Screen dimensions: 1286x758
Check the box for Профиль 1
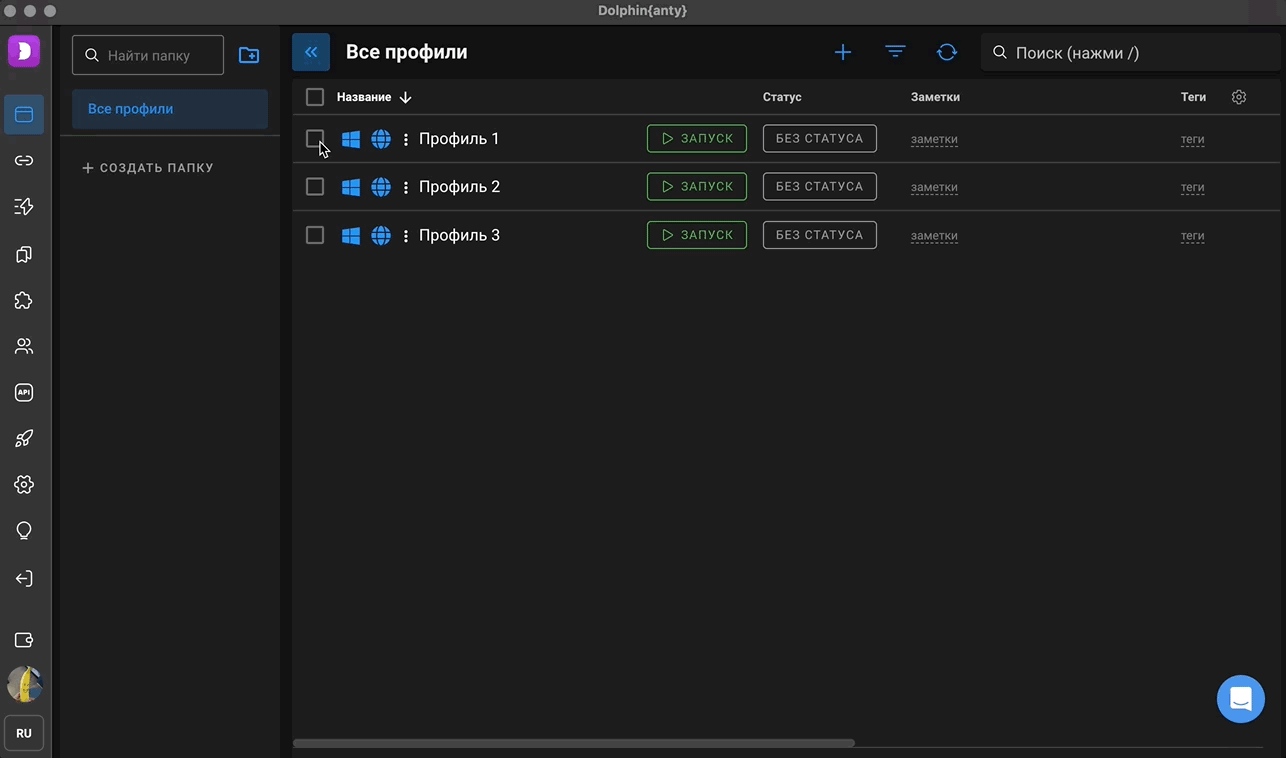[x=315, y=138]
